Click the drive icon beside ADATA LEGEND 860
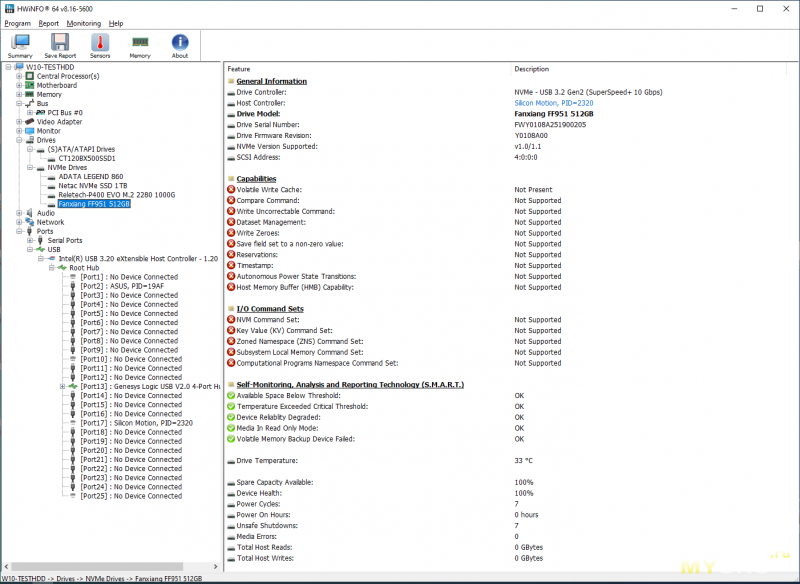The height and width of the screenshot is (584, 800). pos(51,177)
